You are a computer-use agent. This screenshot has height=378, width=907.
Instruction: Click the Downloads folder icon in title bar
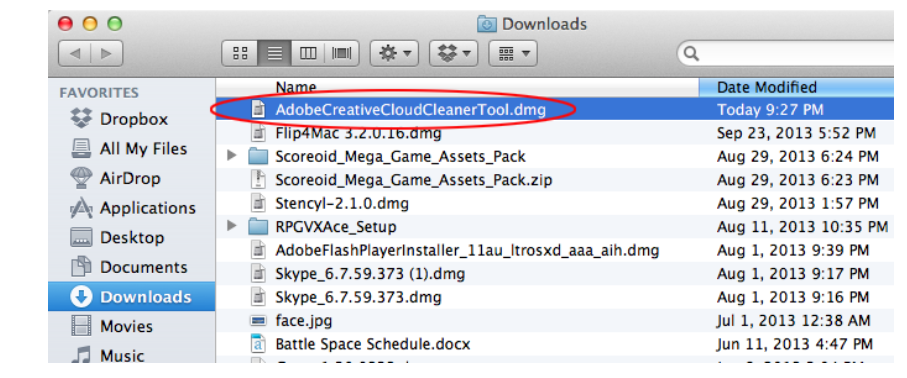[x=487, y=24]
